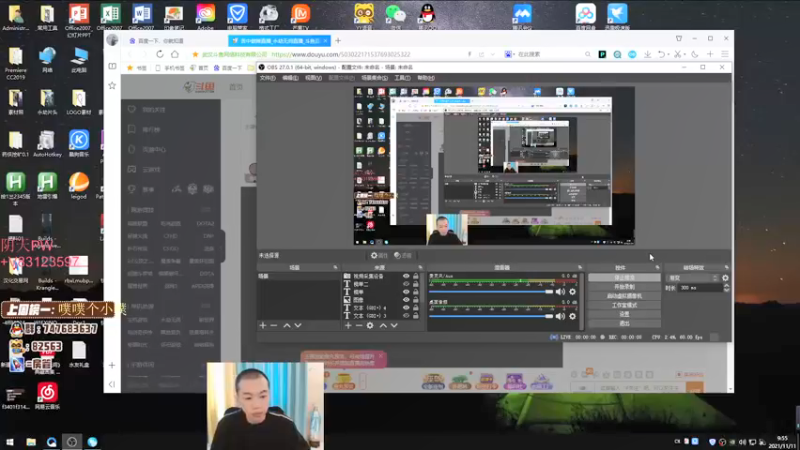Adjust the 麦克风/Aux volume slider

pyautogui.click(x=491, y=292)
